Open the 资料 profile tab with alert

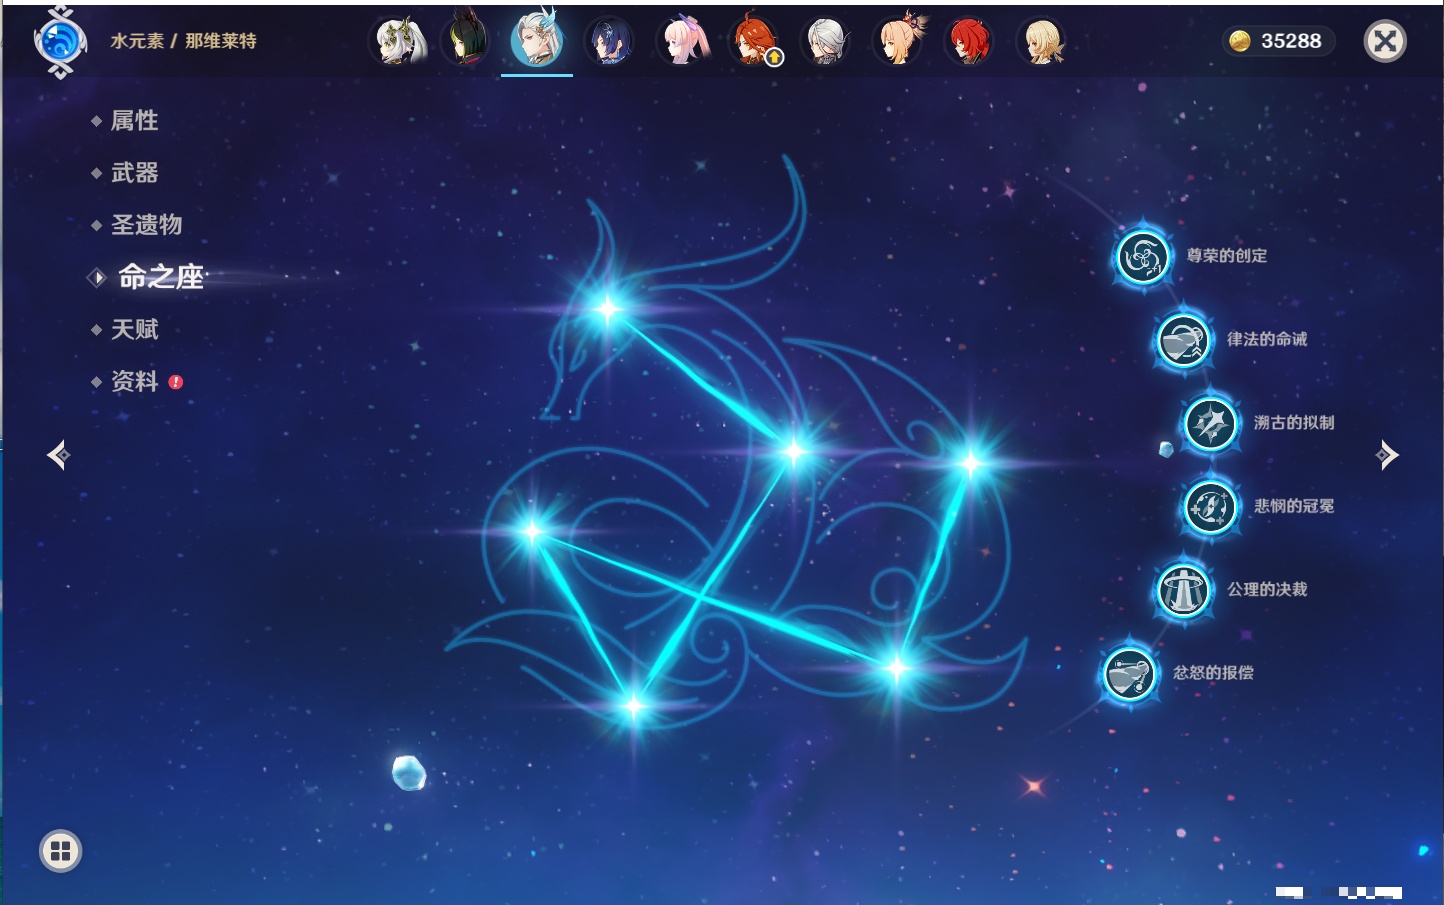[x=134, y=382]
